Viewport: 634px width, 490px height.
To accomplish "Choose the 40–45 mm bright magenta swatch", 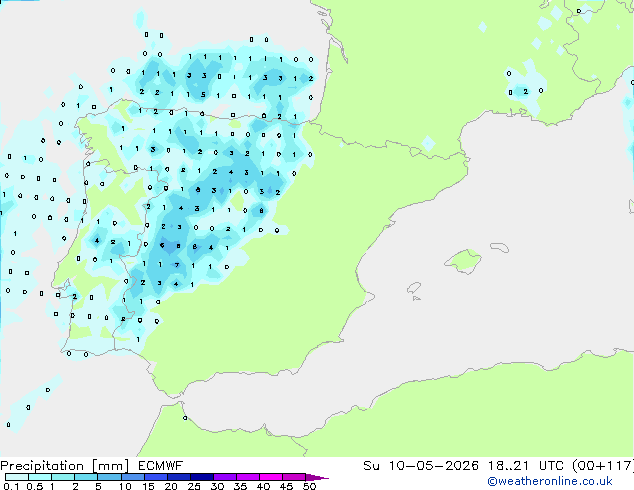I will (x=271, y=477).
